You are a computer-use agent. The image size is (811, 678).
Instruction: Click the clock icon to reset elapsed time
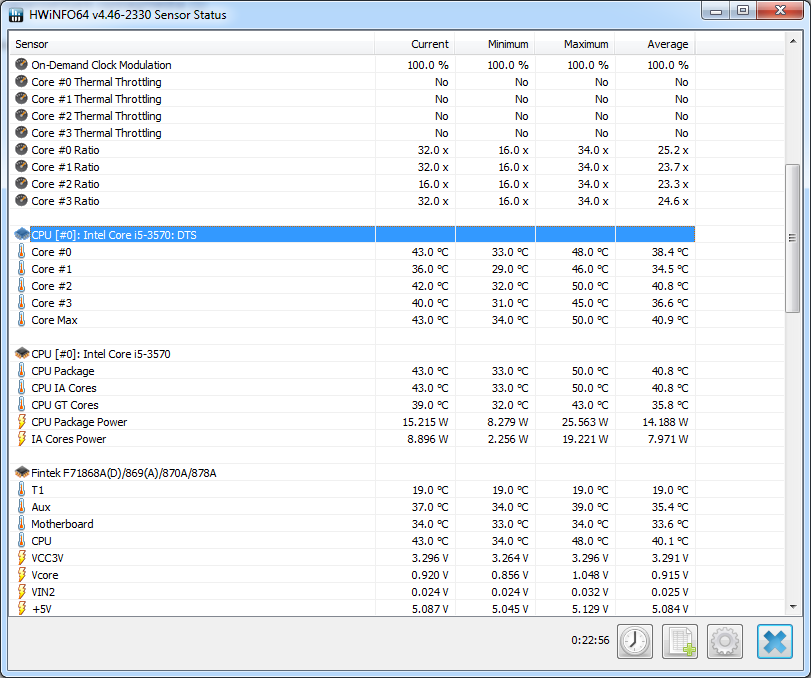pyautogui.click(x=635, y=641)
